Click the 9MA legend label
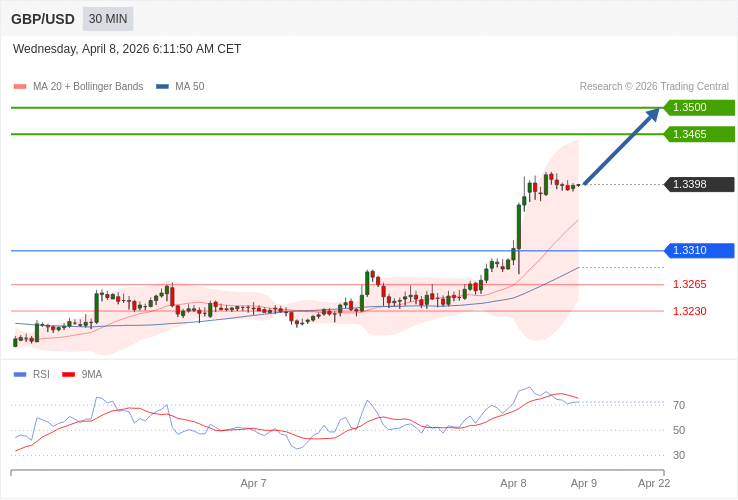Screen dimensions: 738x500 [92, 375]
